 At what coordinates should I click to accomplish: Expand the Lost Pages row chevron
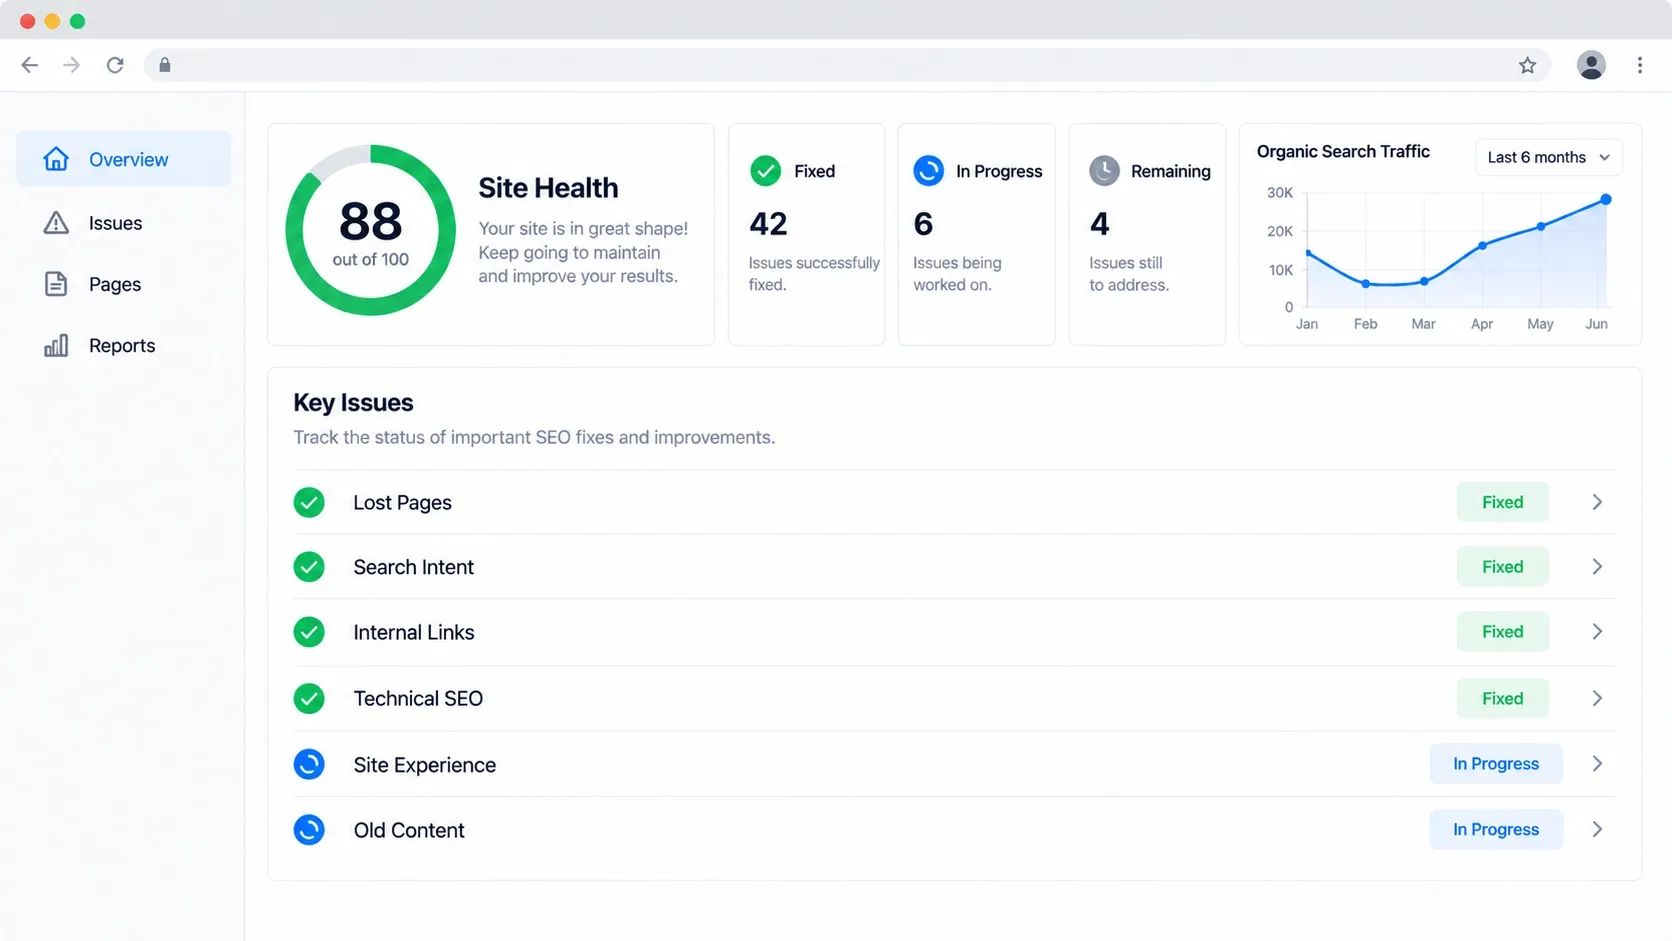click(1597, 502)
